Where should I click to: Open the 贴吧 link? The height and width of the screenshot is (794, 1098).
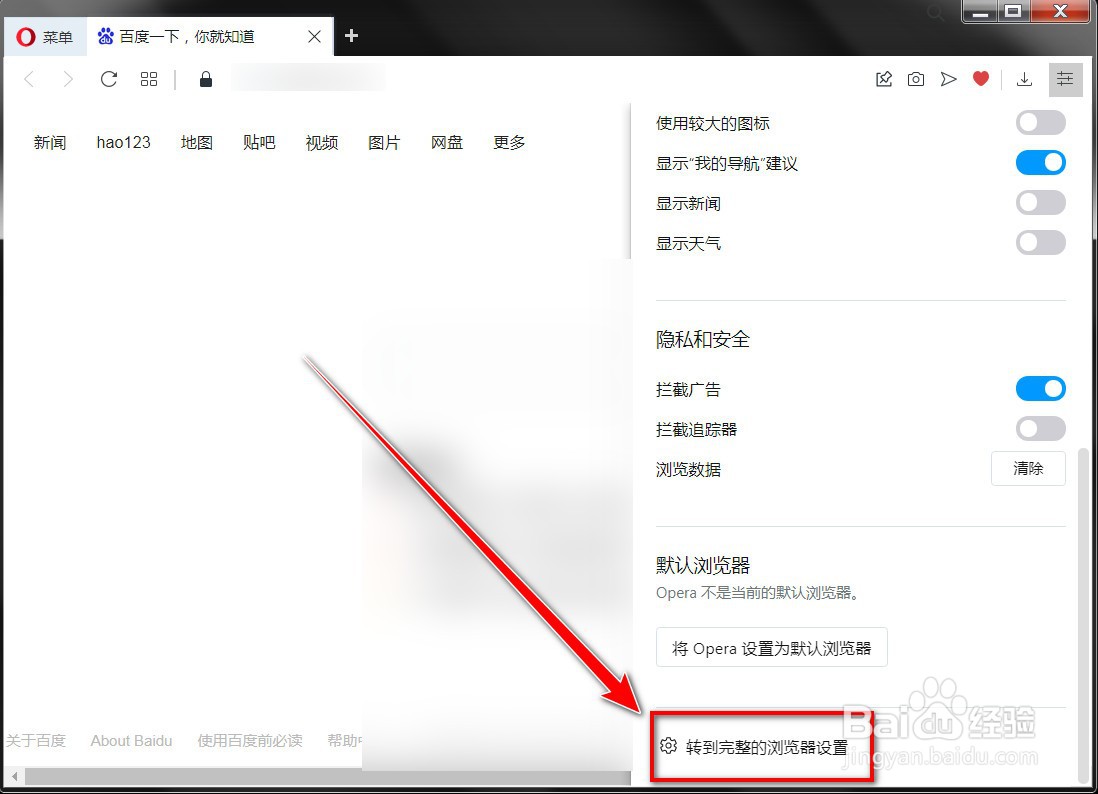[x=259, y=143]
